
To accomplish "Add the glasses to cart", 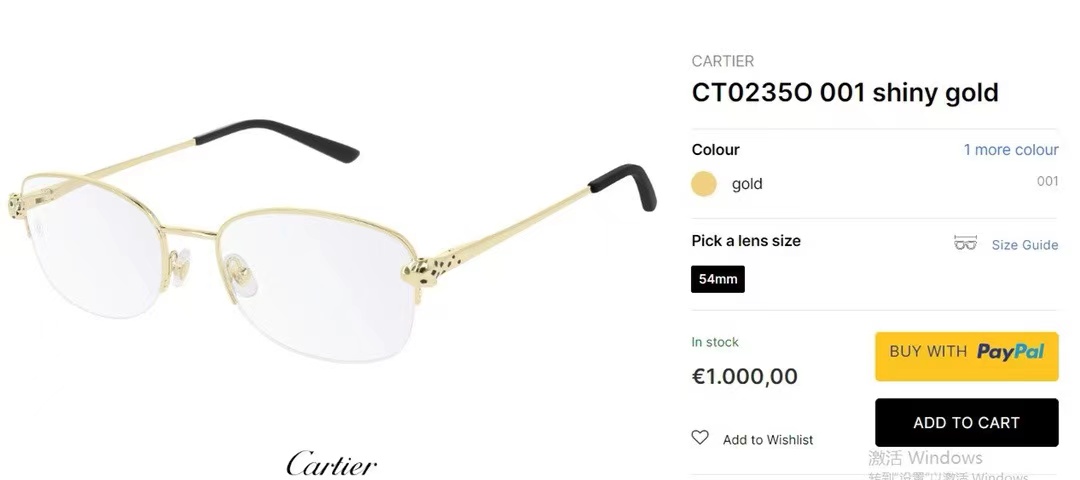I will coord(966,422).
